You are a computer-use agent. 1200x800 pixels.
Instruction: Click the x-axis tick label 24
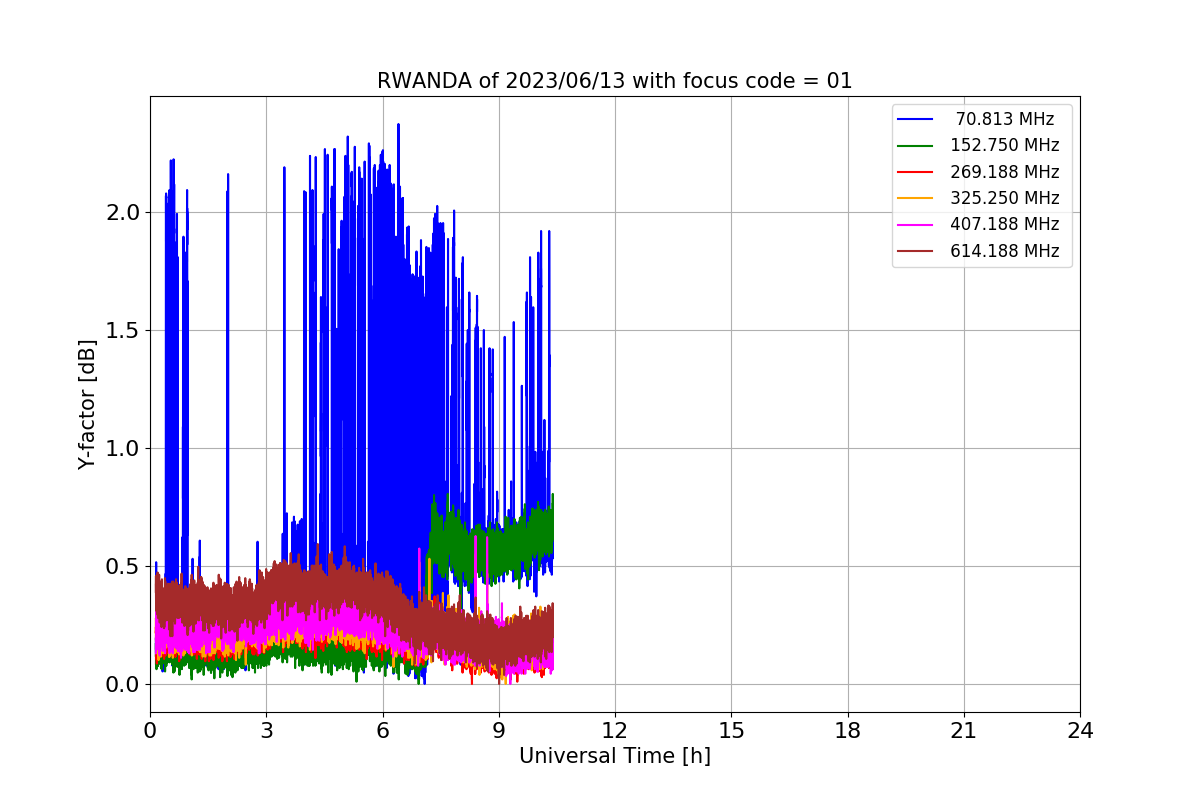tap(1080, 731)
